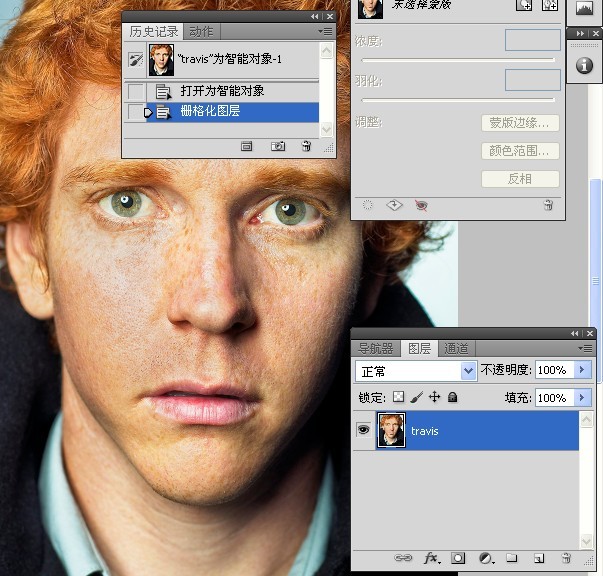Image resolution: width=603 pixels, height=576 pixels.
Task: Lock image pixels brush icon
Action: (416, 397)
